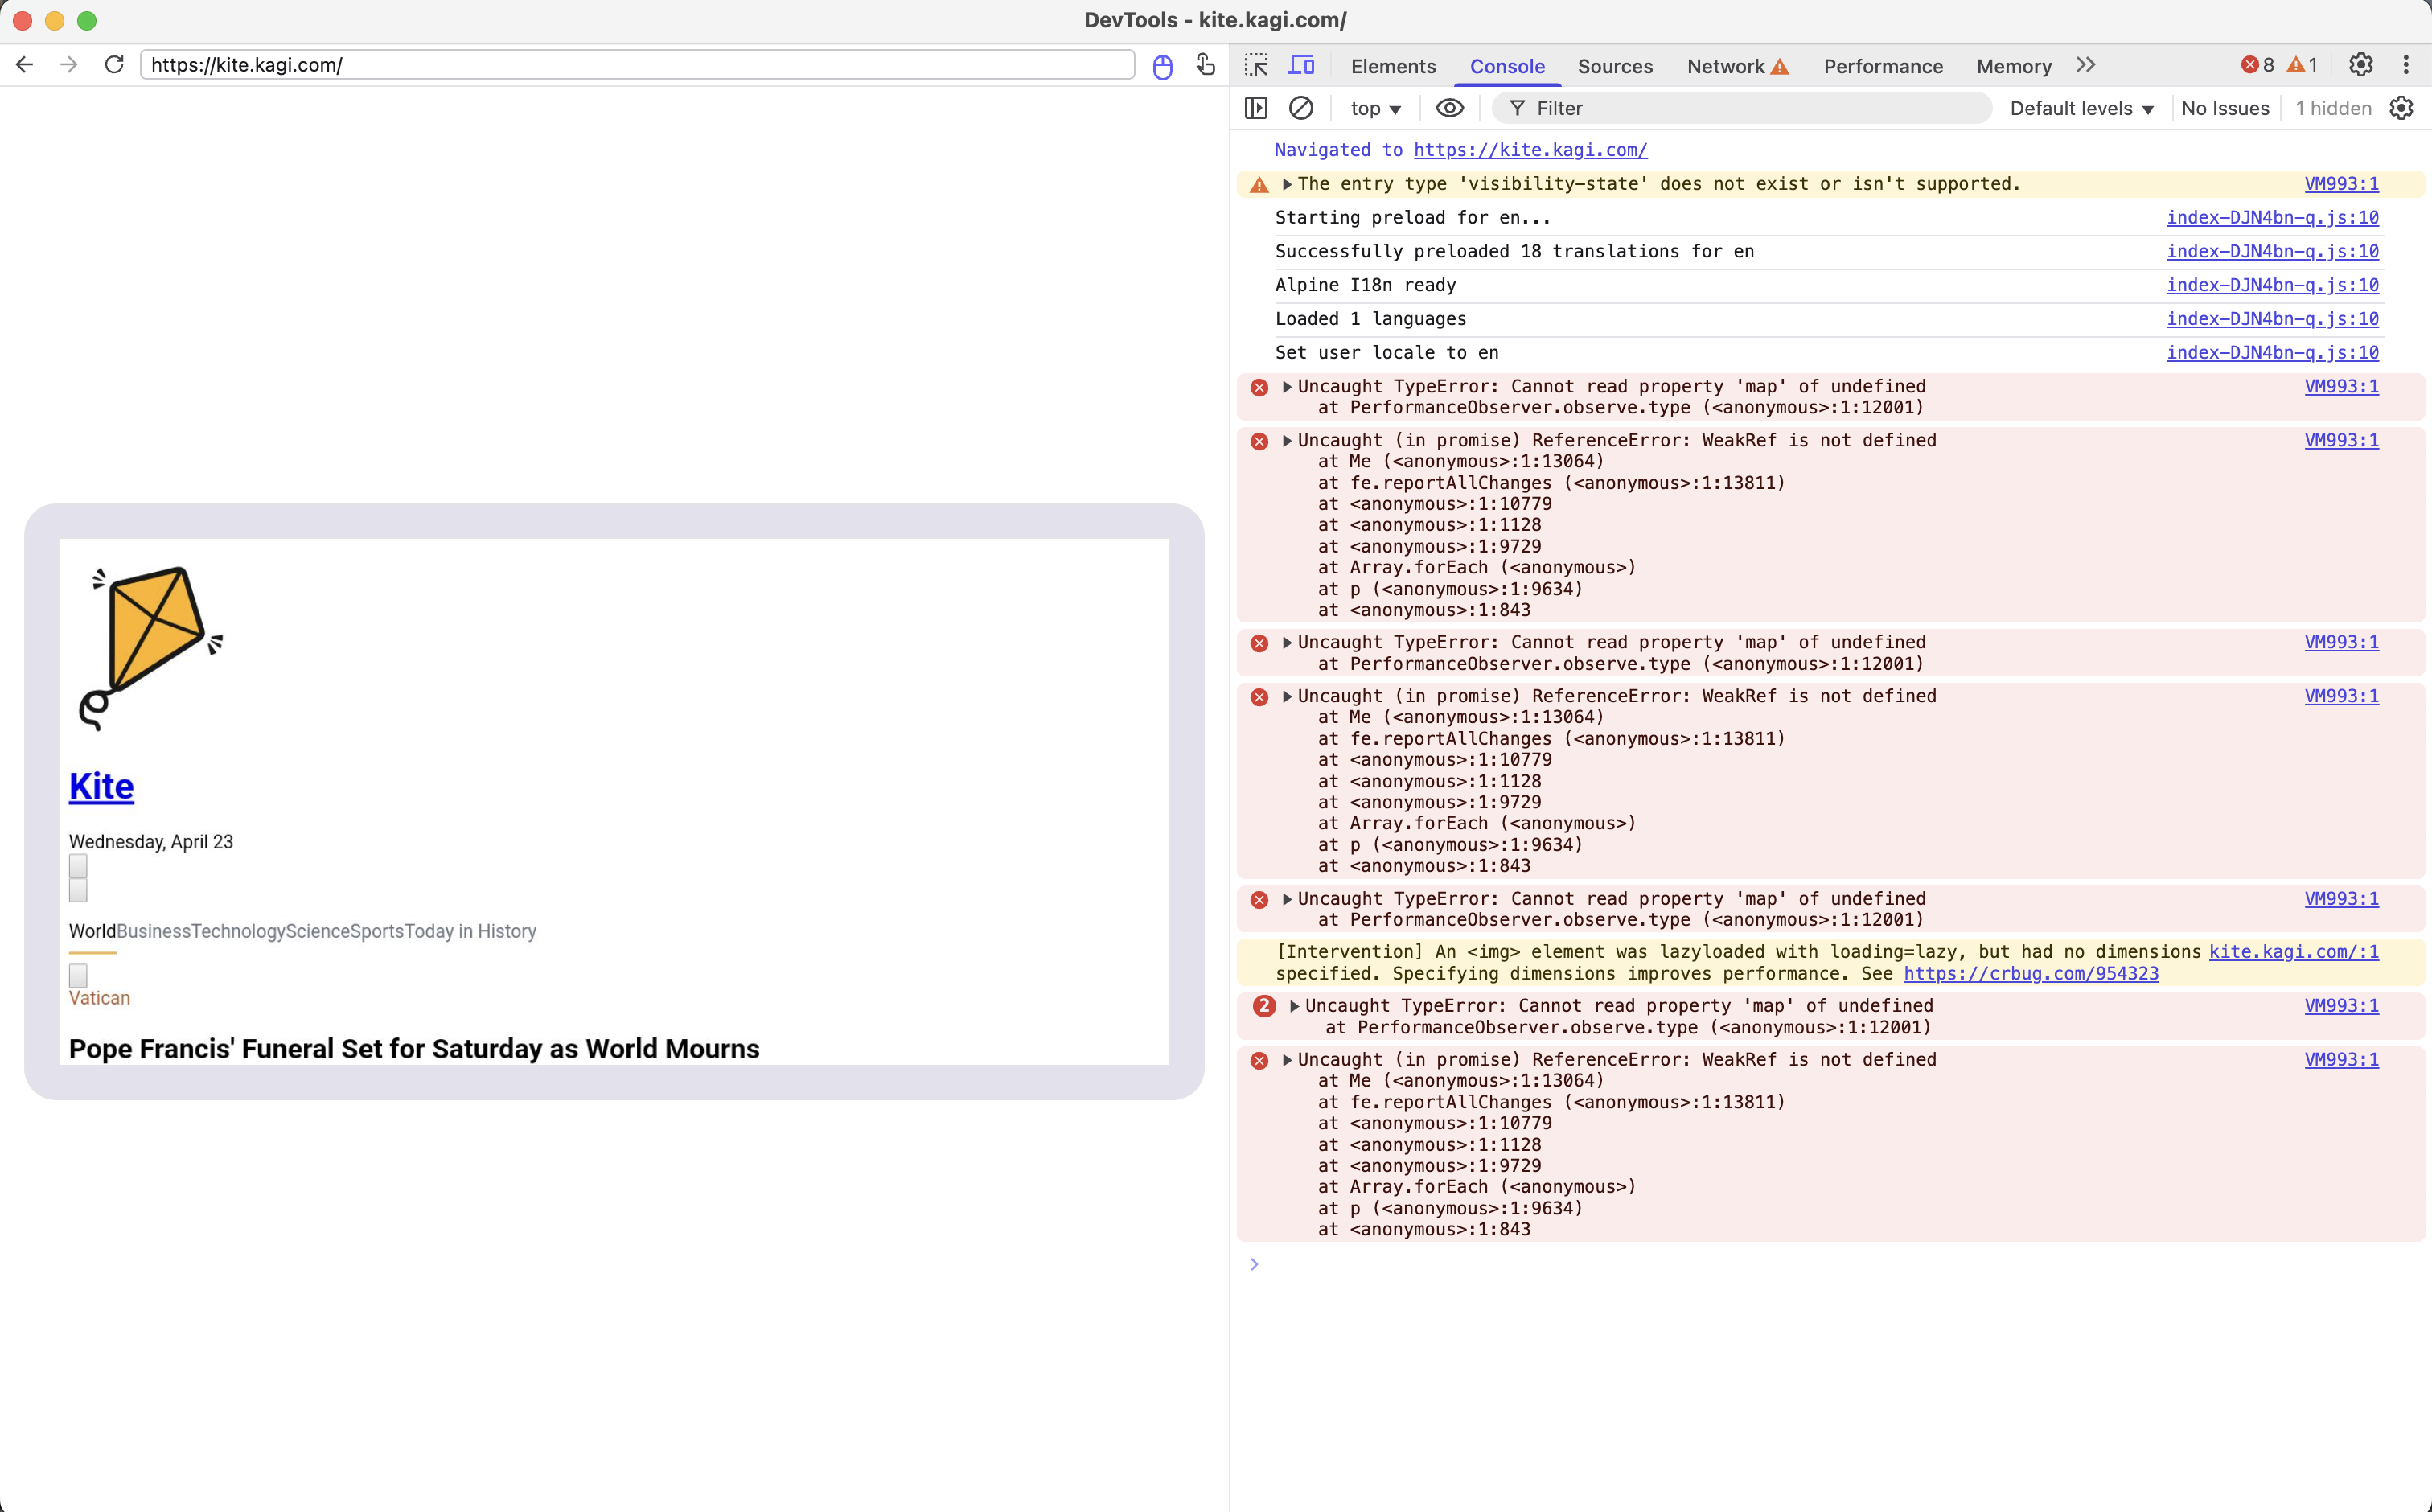Expand the visibility-state warning message
The image size is (2432, 1512).
(x=1287, y=184)
